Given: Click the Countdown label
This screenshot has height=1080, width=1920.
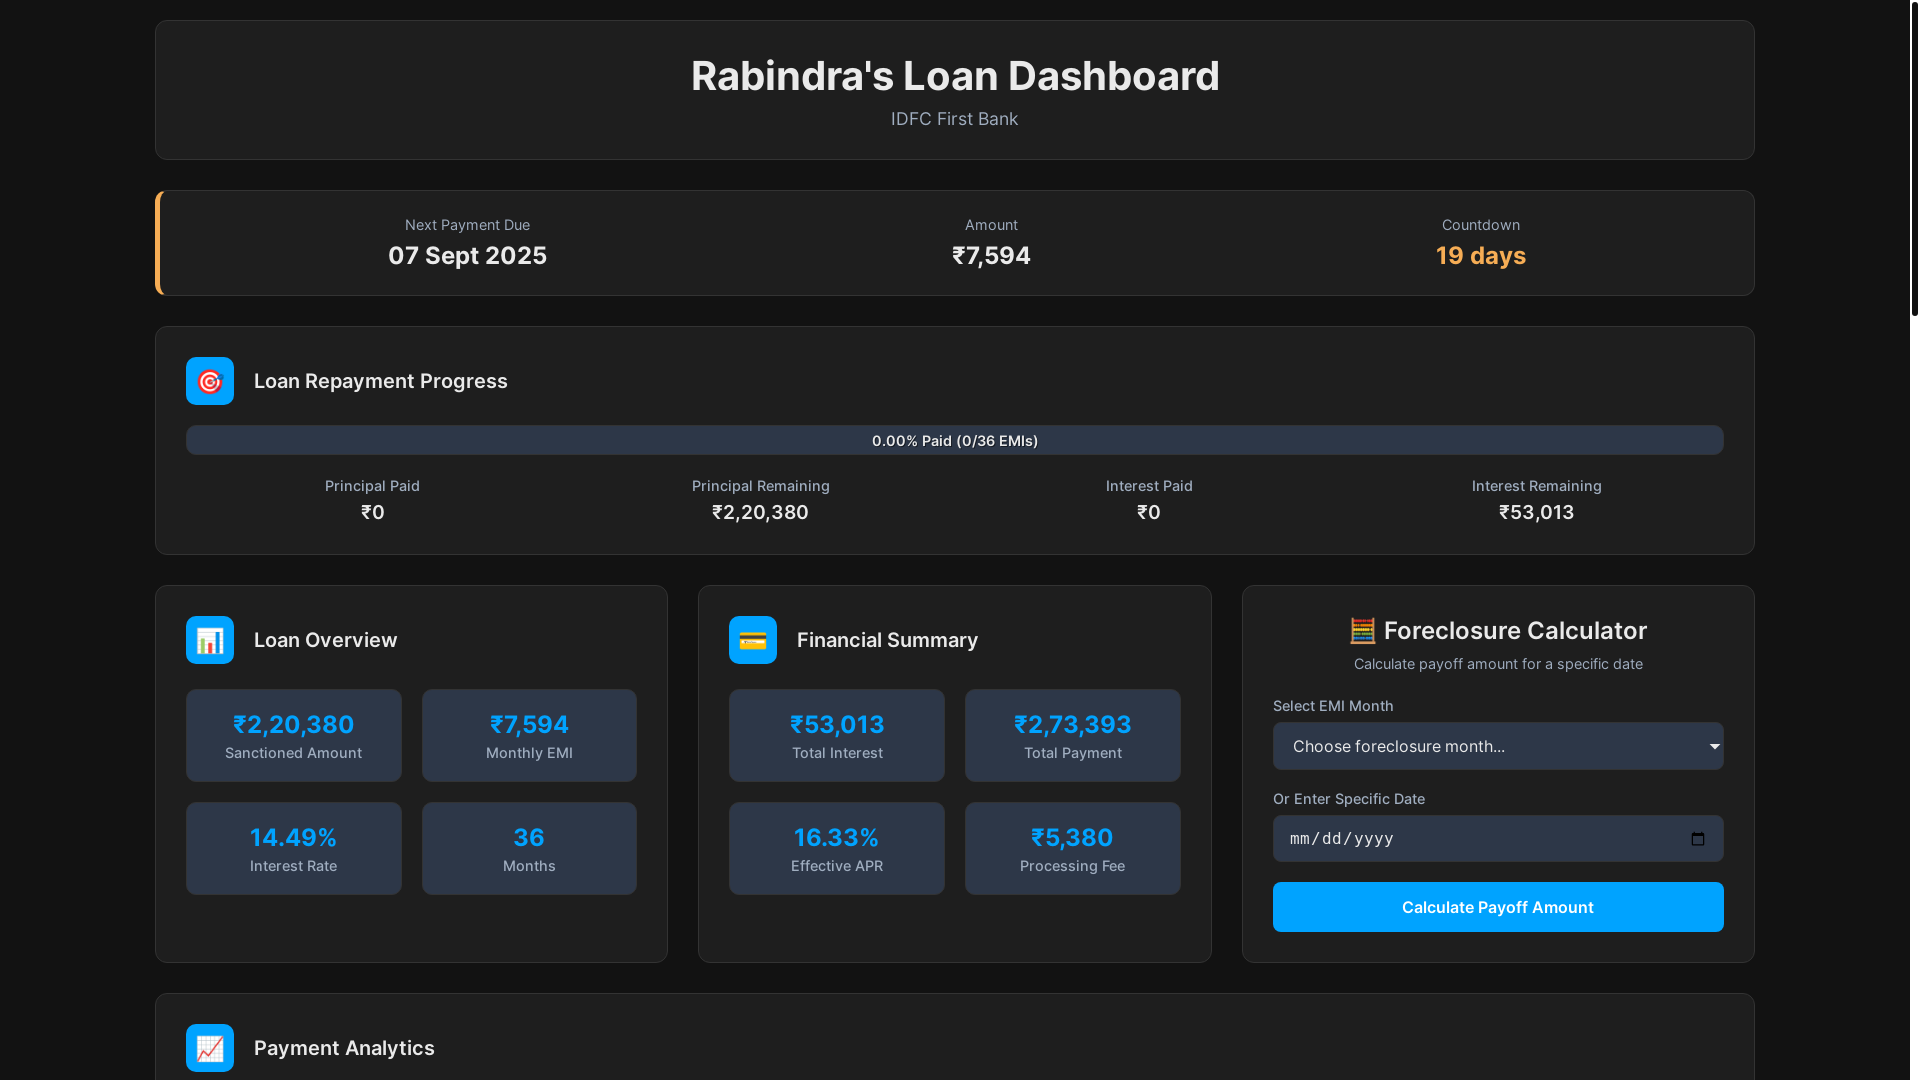Looking at the screenshot, I should 1481,225.
